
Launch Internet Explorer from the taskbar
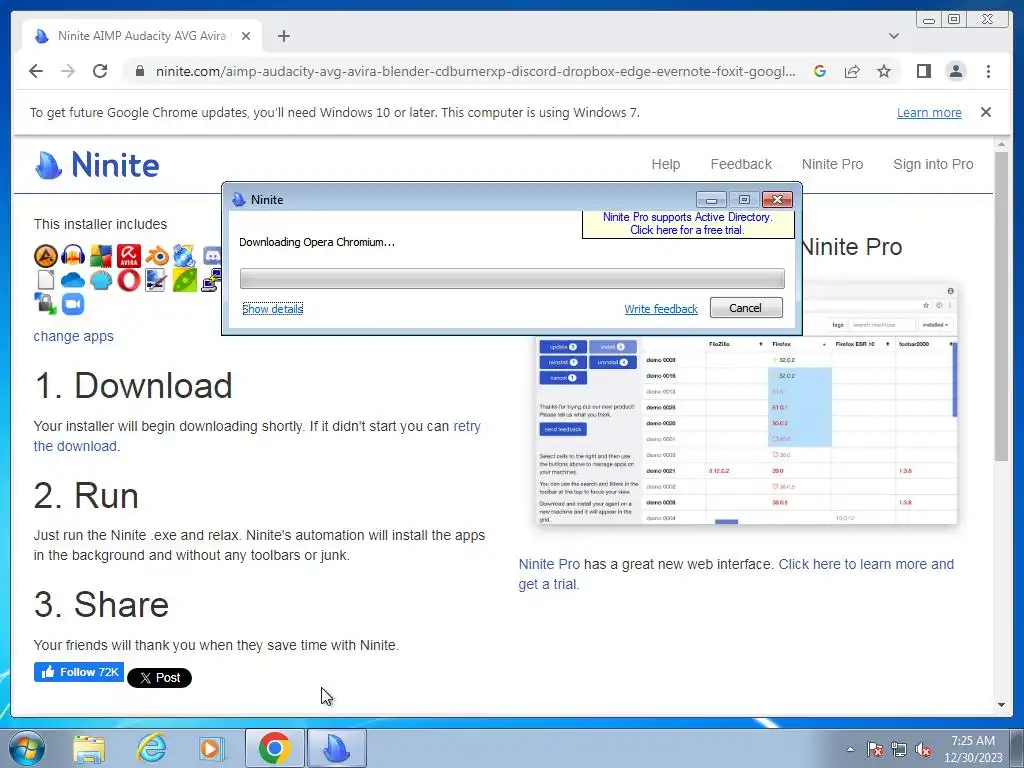(x=151, y=748)
